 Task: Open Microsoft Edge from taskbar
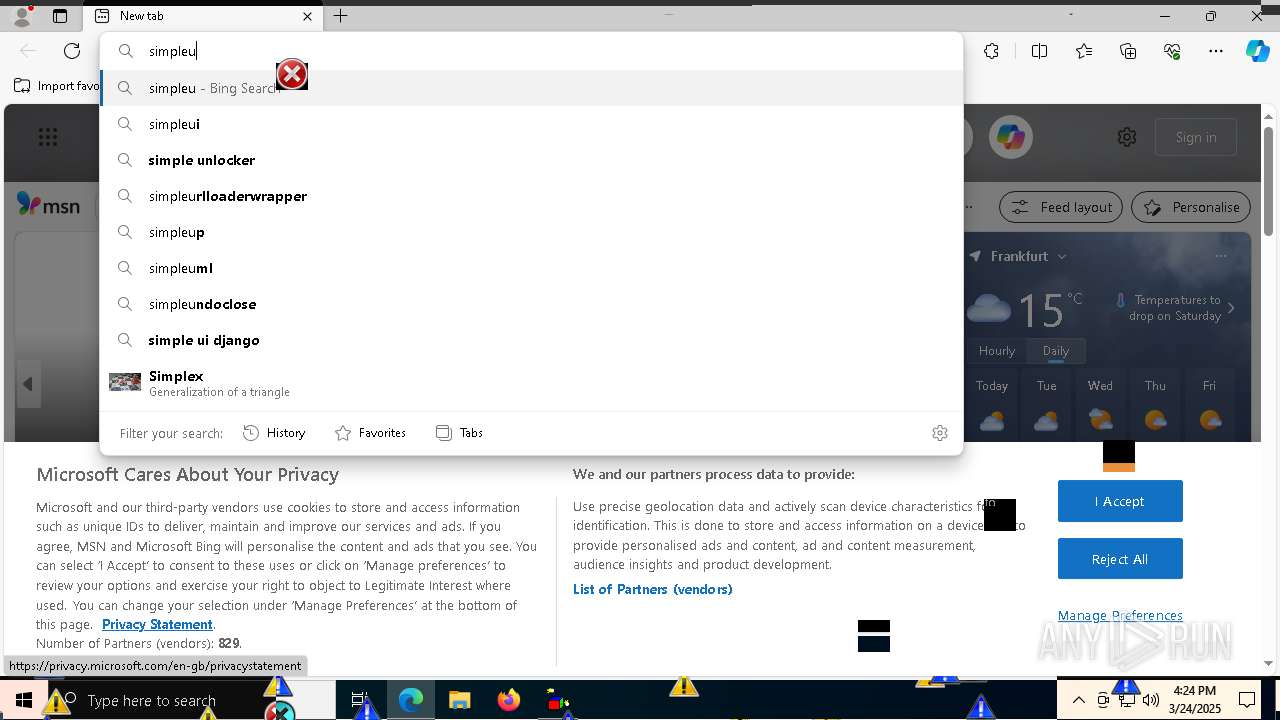pos(411,700)
